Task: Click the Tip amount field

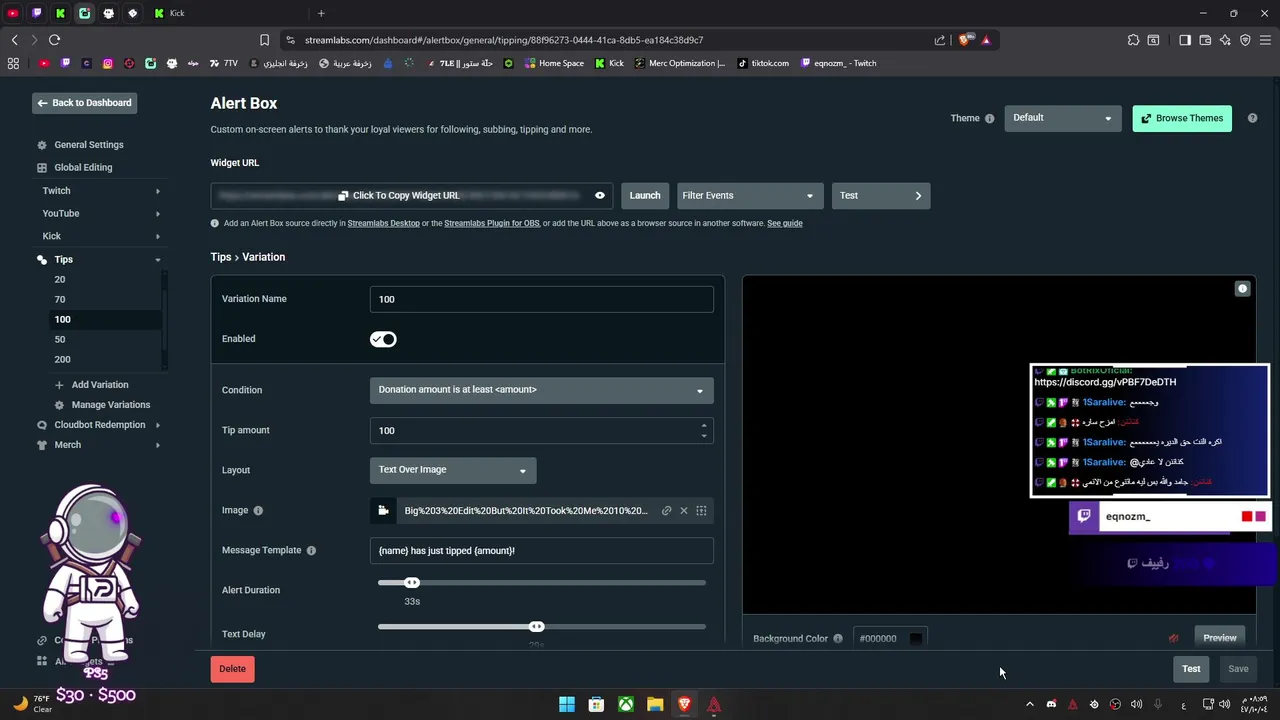Action: pyautogui.click(x=541, y=430)
